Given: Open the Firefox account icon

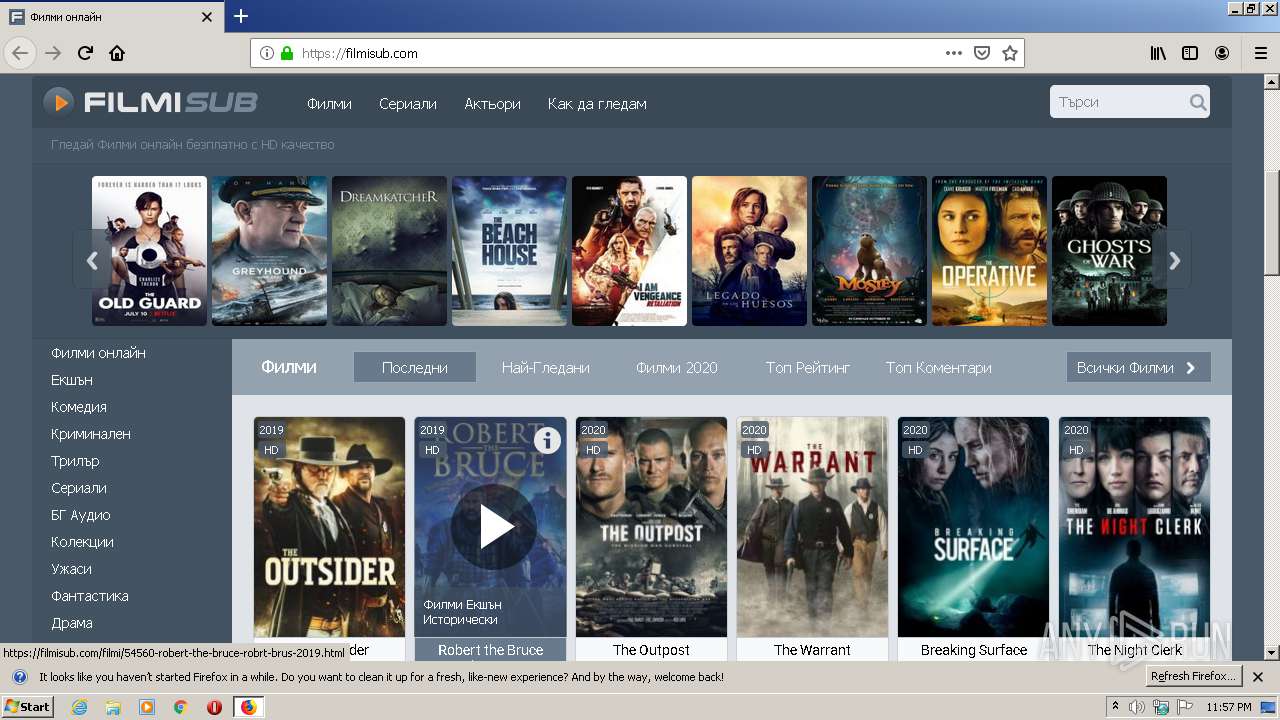Looking at the screenshot, I should pyautogui.click(x=1222, y=53).
